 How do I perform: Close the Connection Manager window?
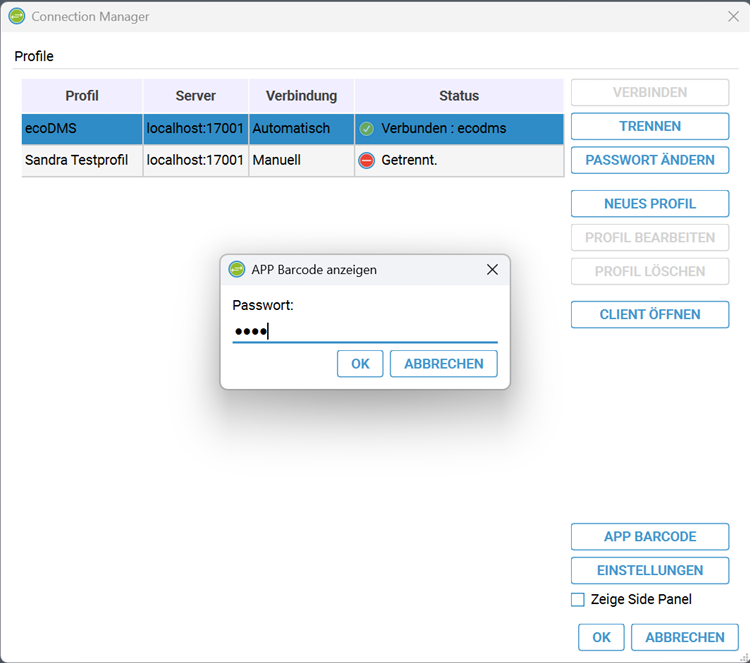[733, 17]
